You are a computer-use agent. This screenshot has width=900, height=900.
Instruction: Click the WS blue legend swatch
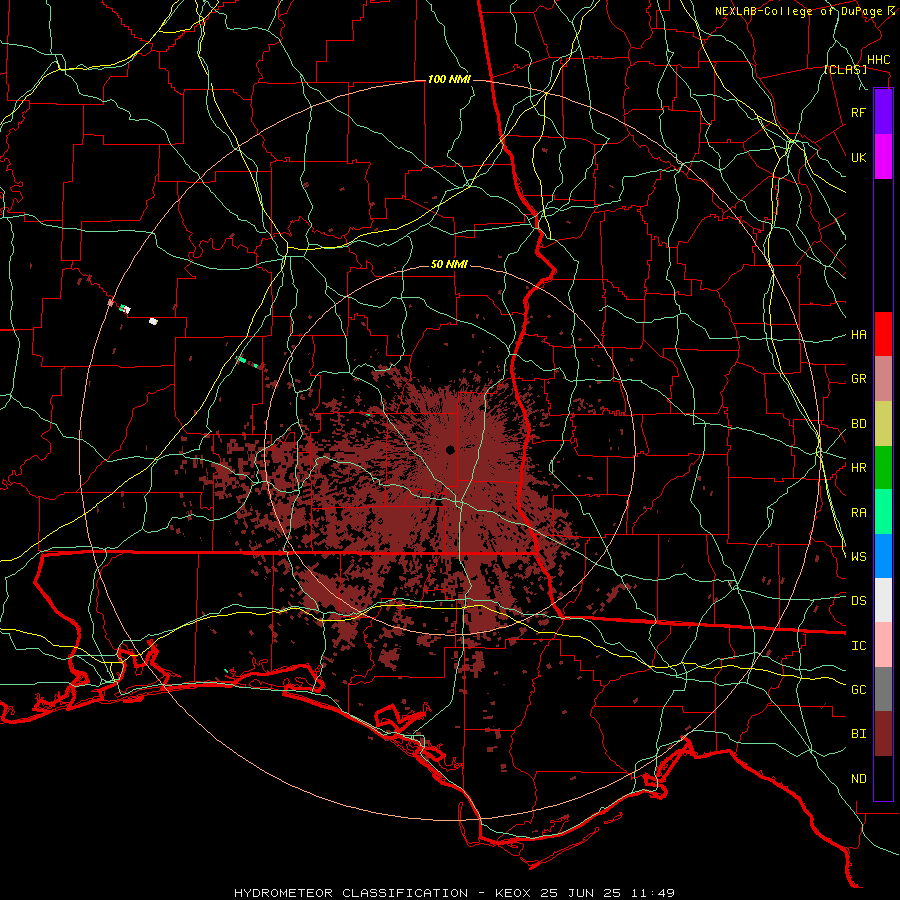pyautogui.click(x=883, y=556)
